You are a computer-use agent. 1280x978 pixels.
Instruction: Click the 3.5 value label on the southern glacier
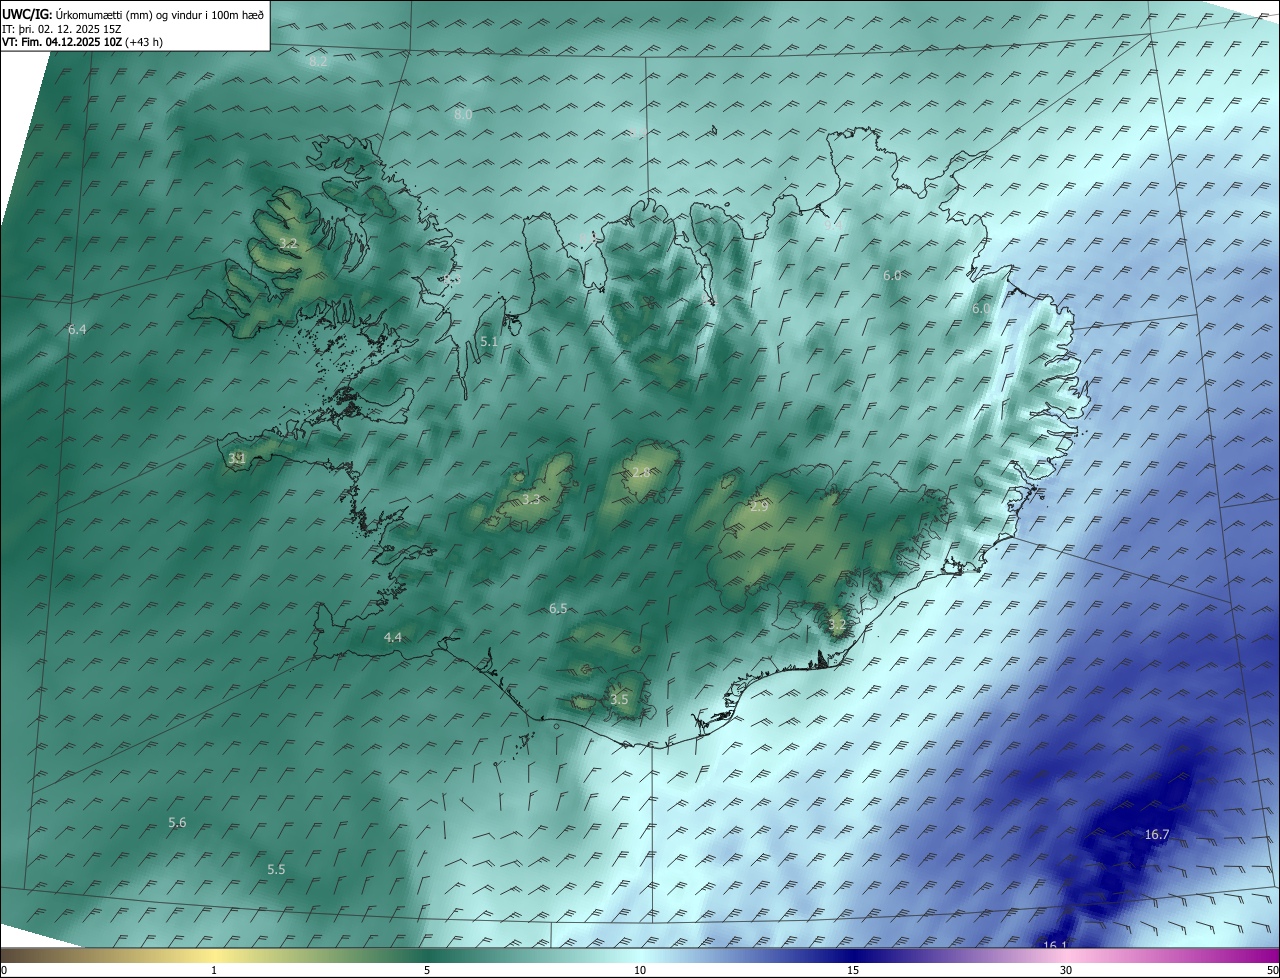(619, 699)
